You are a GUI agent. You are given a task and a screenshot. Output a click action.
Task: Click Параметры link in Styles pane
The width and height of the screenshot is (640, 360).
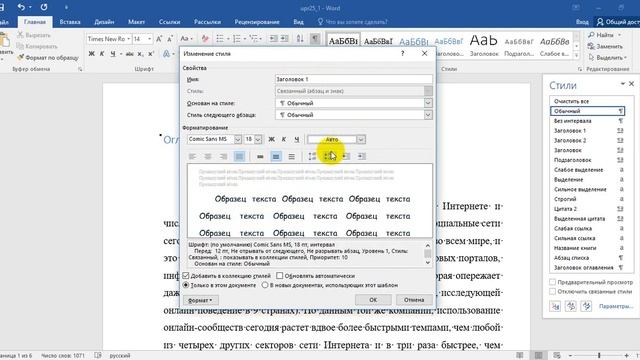click(x=616, y=306)
